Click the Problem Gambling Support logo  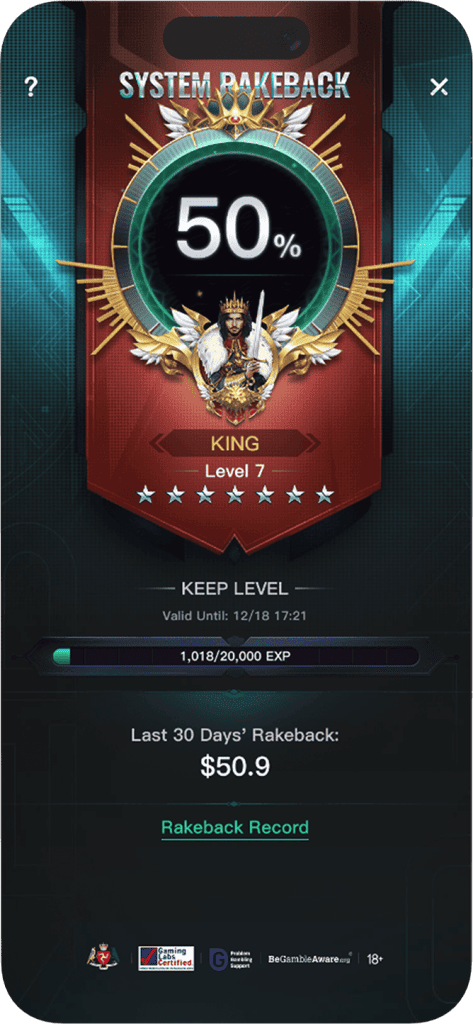tap(233, 959)
